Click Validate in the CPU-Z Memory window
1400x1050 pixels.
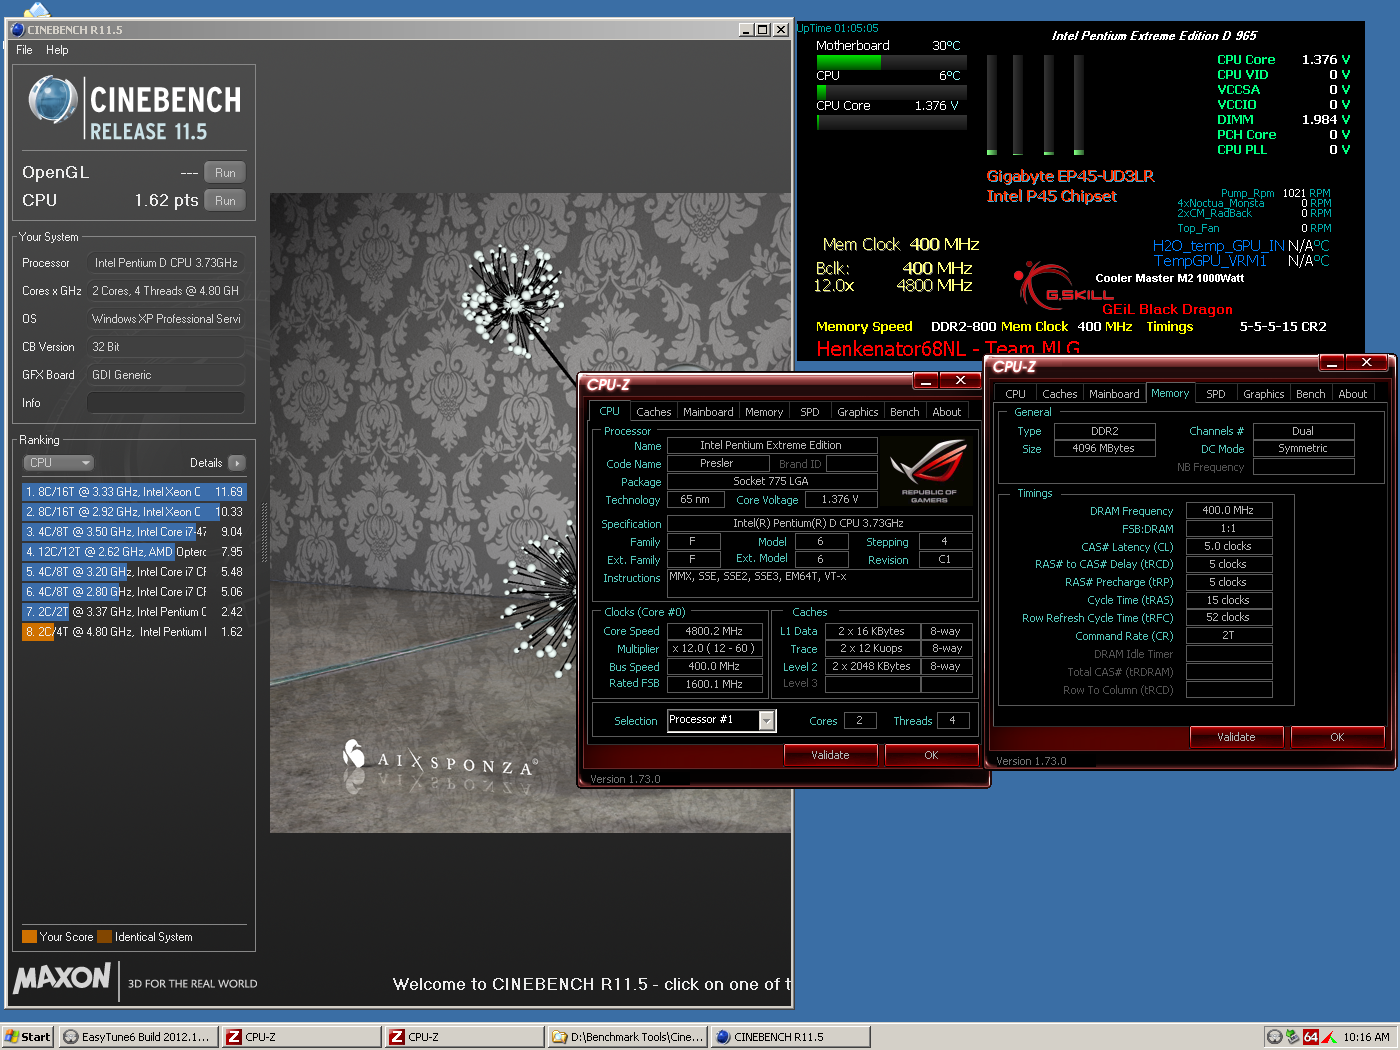click(x=1236, y=737)
